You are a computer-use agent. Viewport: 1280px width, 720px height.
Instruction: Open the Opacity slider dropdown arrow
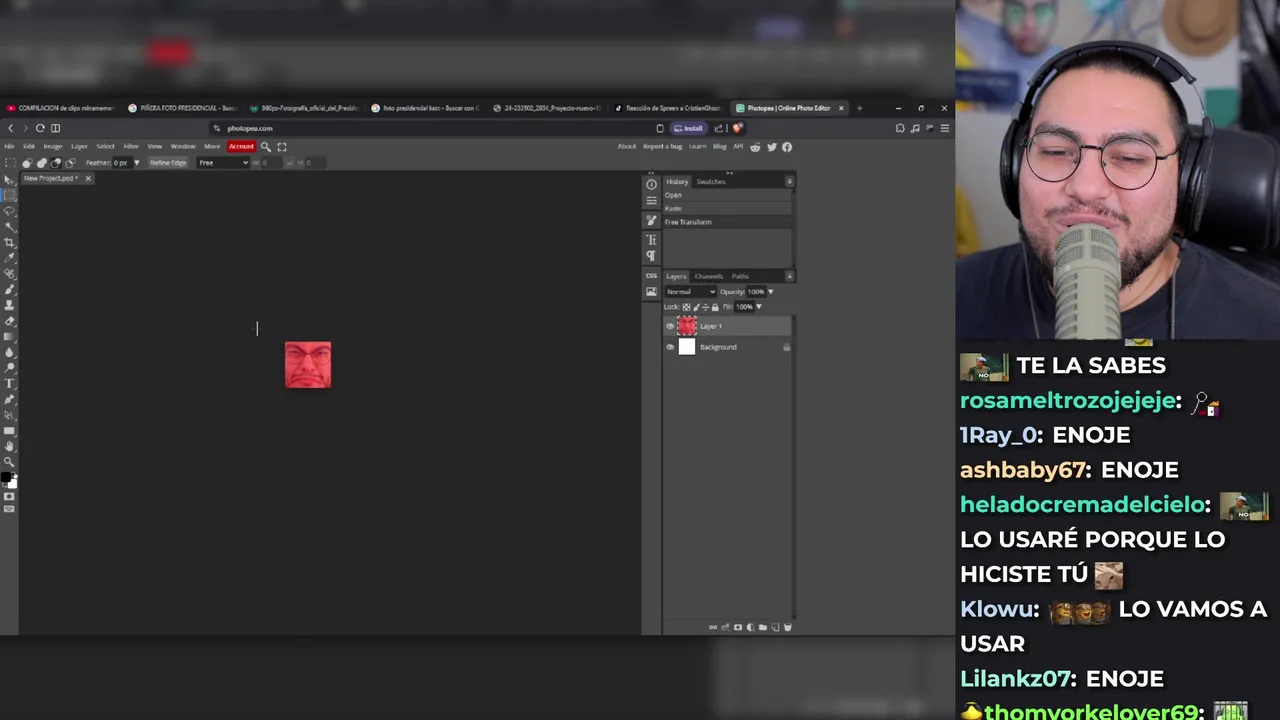pos(770,292)
